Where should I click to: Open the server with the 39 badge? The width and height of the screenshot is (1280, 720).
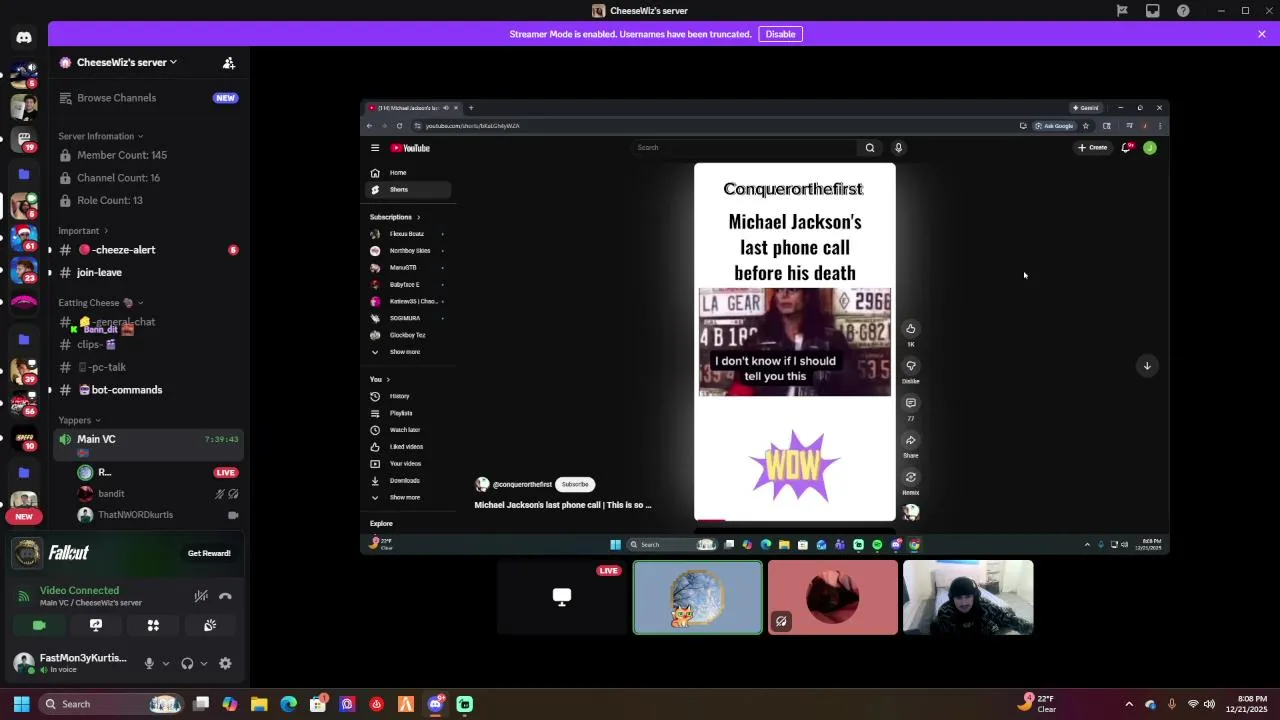pyautogui.click(x=24, y=372)
